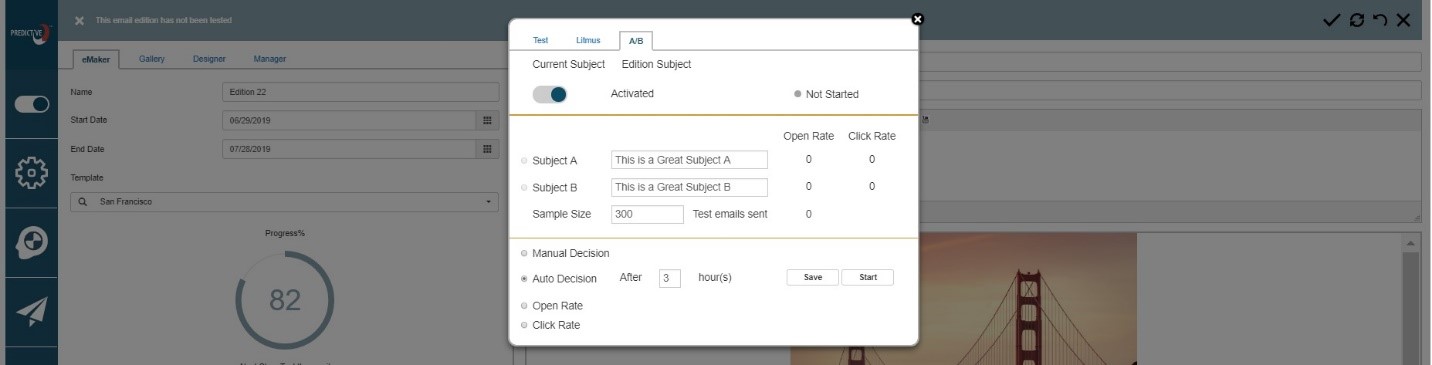1432x365 pixels.
Task: Click the 'Current Subject' label
Action: pyautogui.click(x=569, y=64)
